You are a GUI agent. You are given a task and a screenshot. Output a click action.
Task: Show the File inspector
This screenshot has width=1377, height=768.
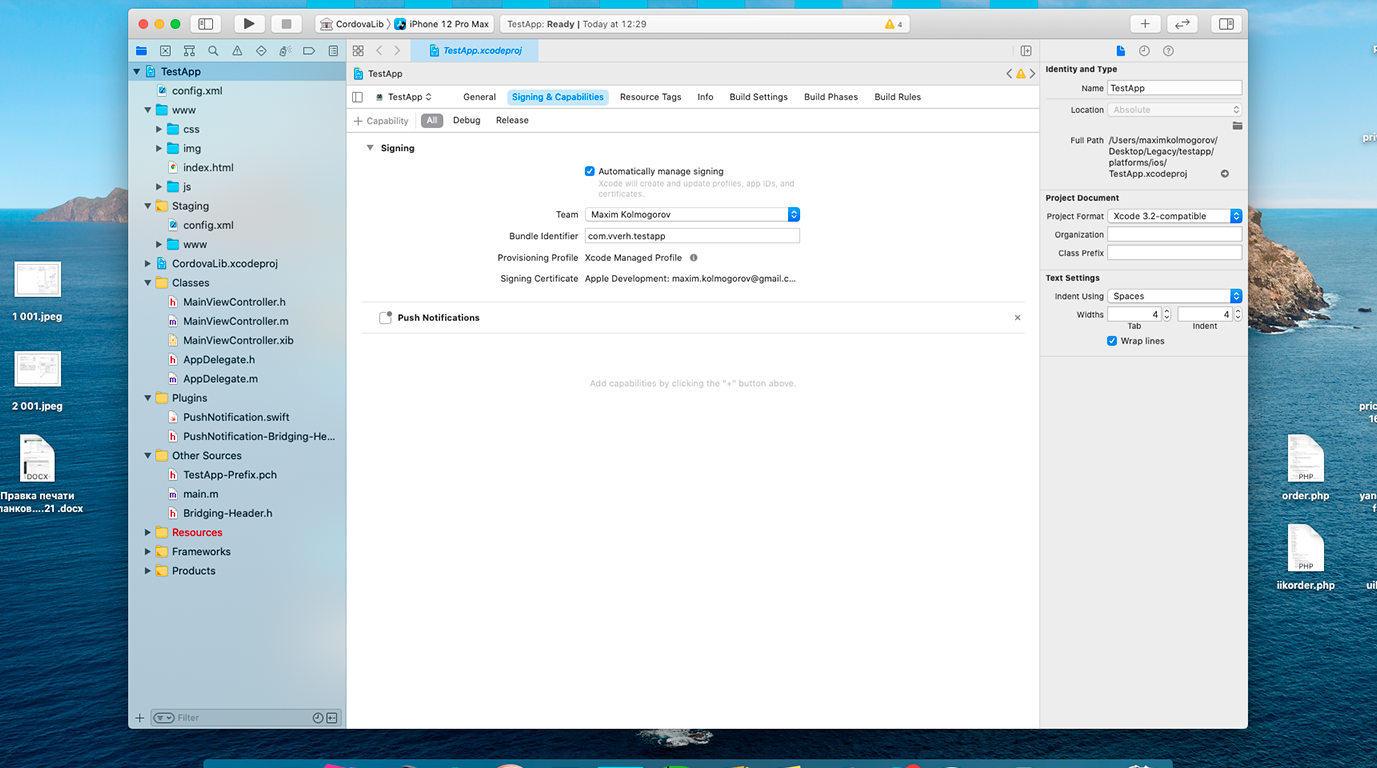(x=1120, y=51)
